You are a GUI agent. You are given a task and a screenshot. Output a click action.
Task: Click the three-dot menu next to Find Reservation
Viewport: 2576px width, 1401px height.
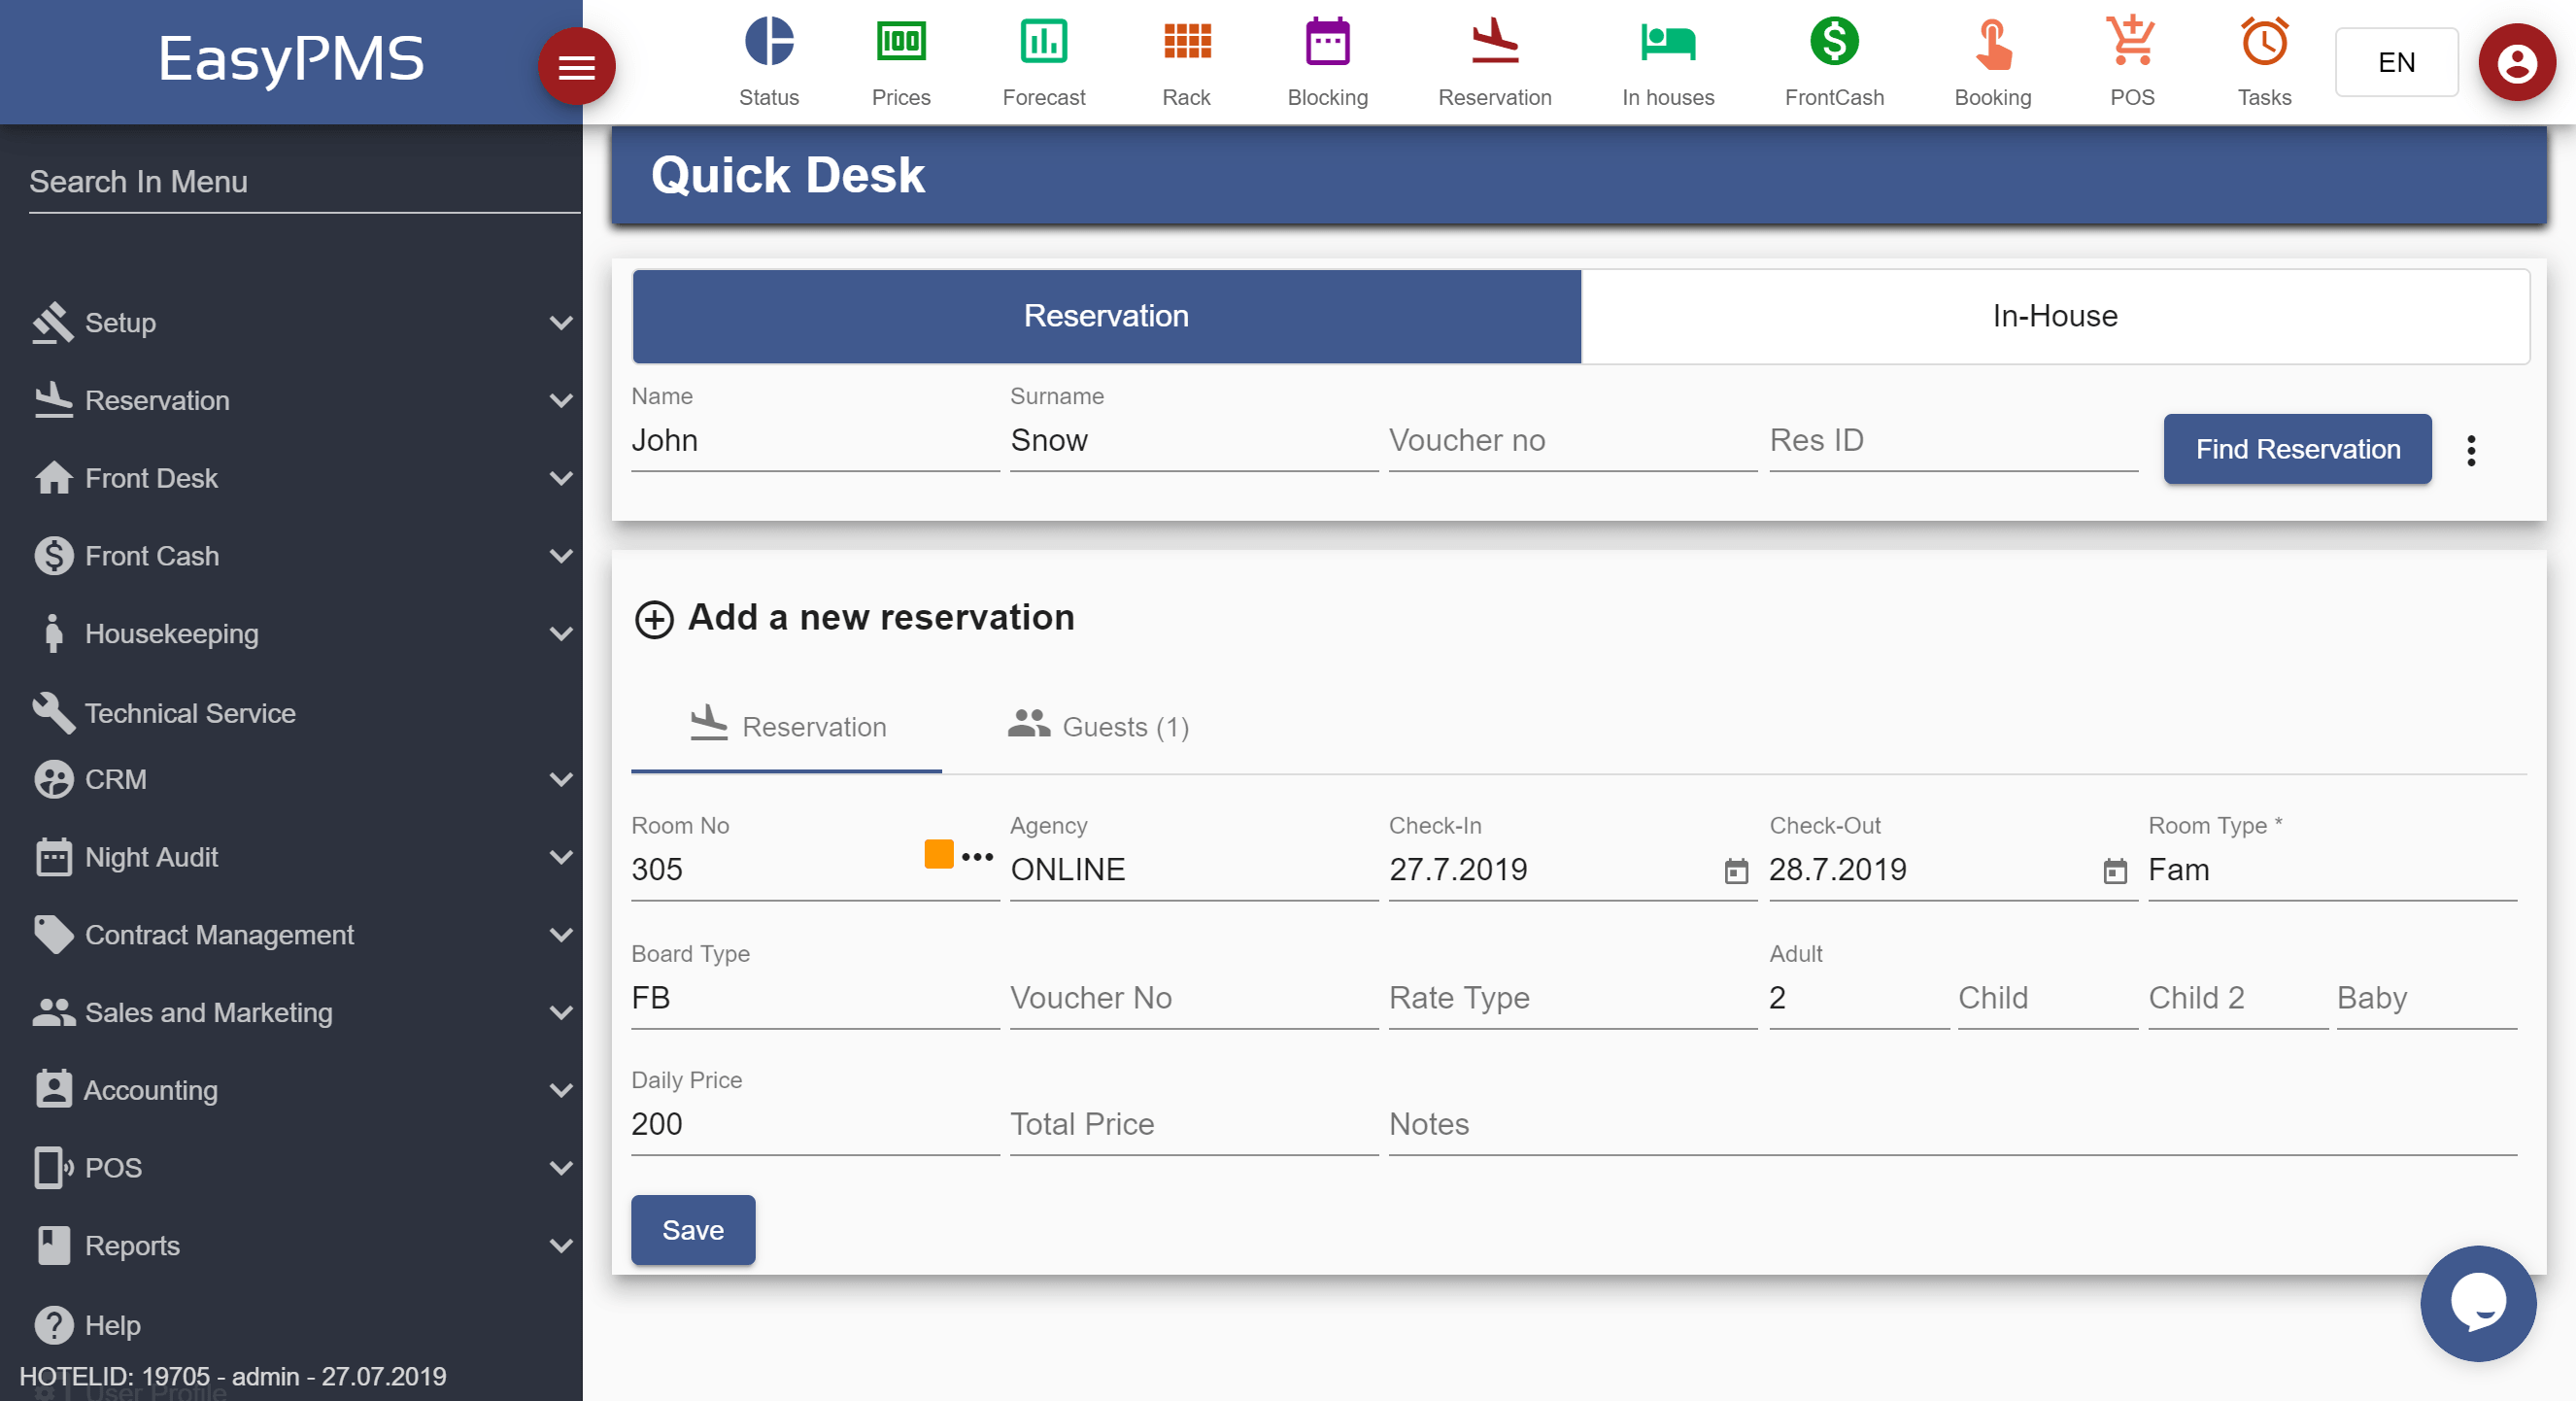tap(2469, 451)
